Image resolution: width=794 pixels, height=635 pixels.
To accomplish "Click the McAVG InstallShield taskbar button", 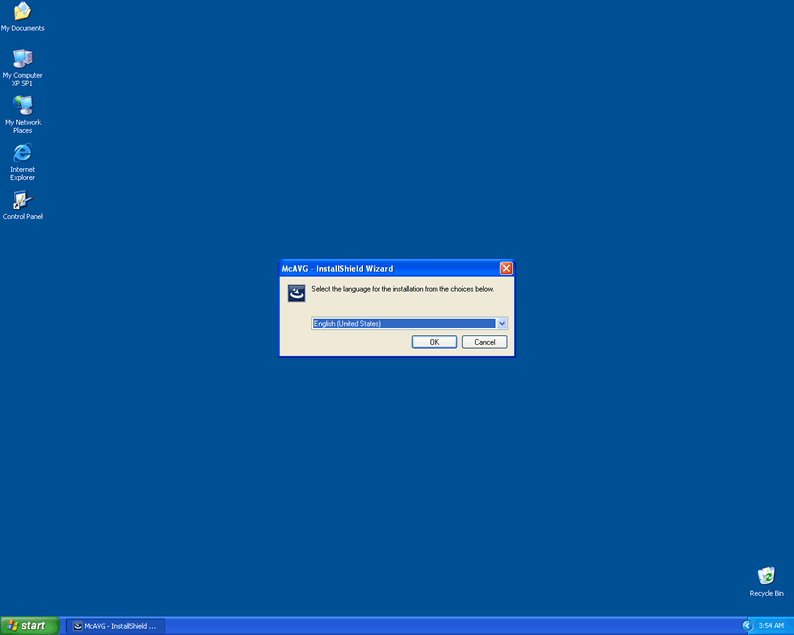I will [x=116, y=625].
